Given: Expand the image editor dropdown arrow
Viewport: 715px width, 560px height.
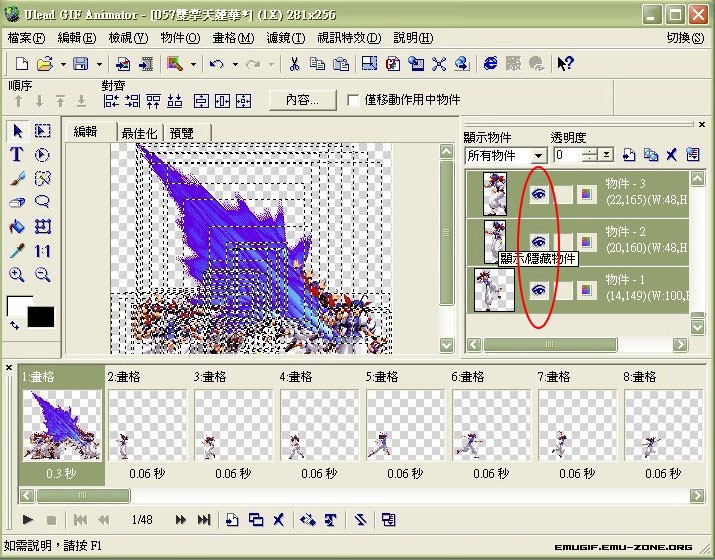Looking at the screenshot, I should pos(193,64).
